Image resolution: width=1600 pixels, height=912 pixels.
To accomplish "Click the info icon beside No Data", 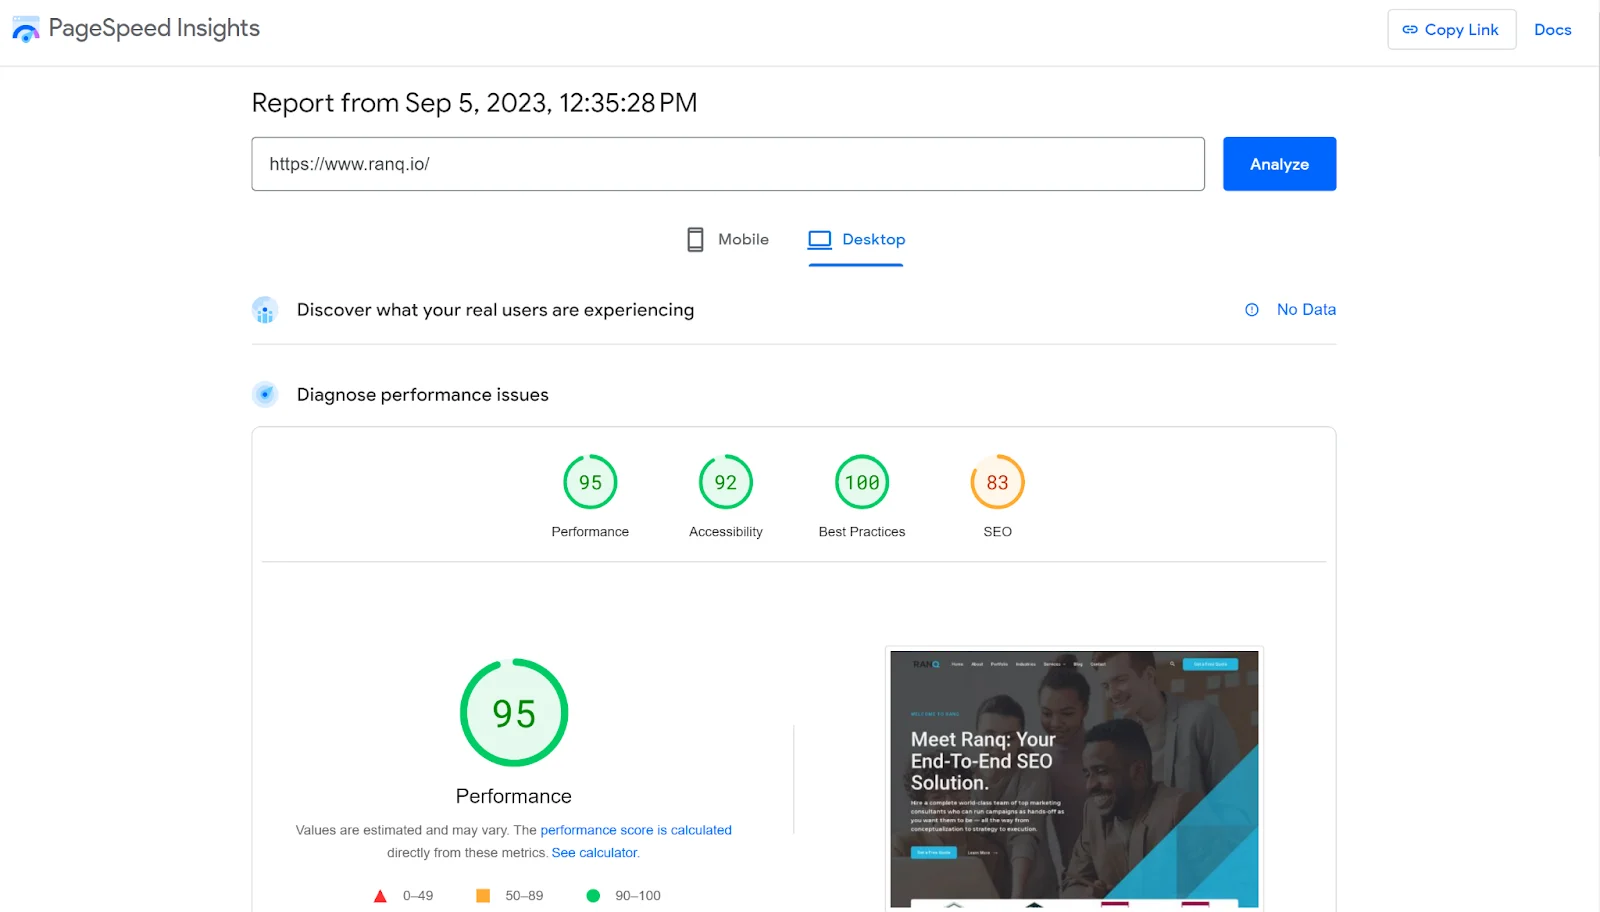I will (x=1252, y=310).
